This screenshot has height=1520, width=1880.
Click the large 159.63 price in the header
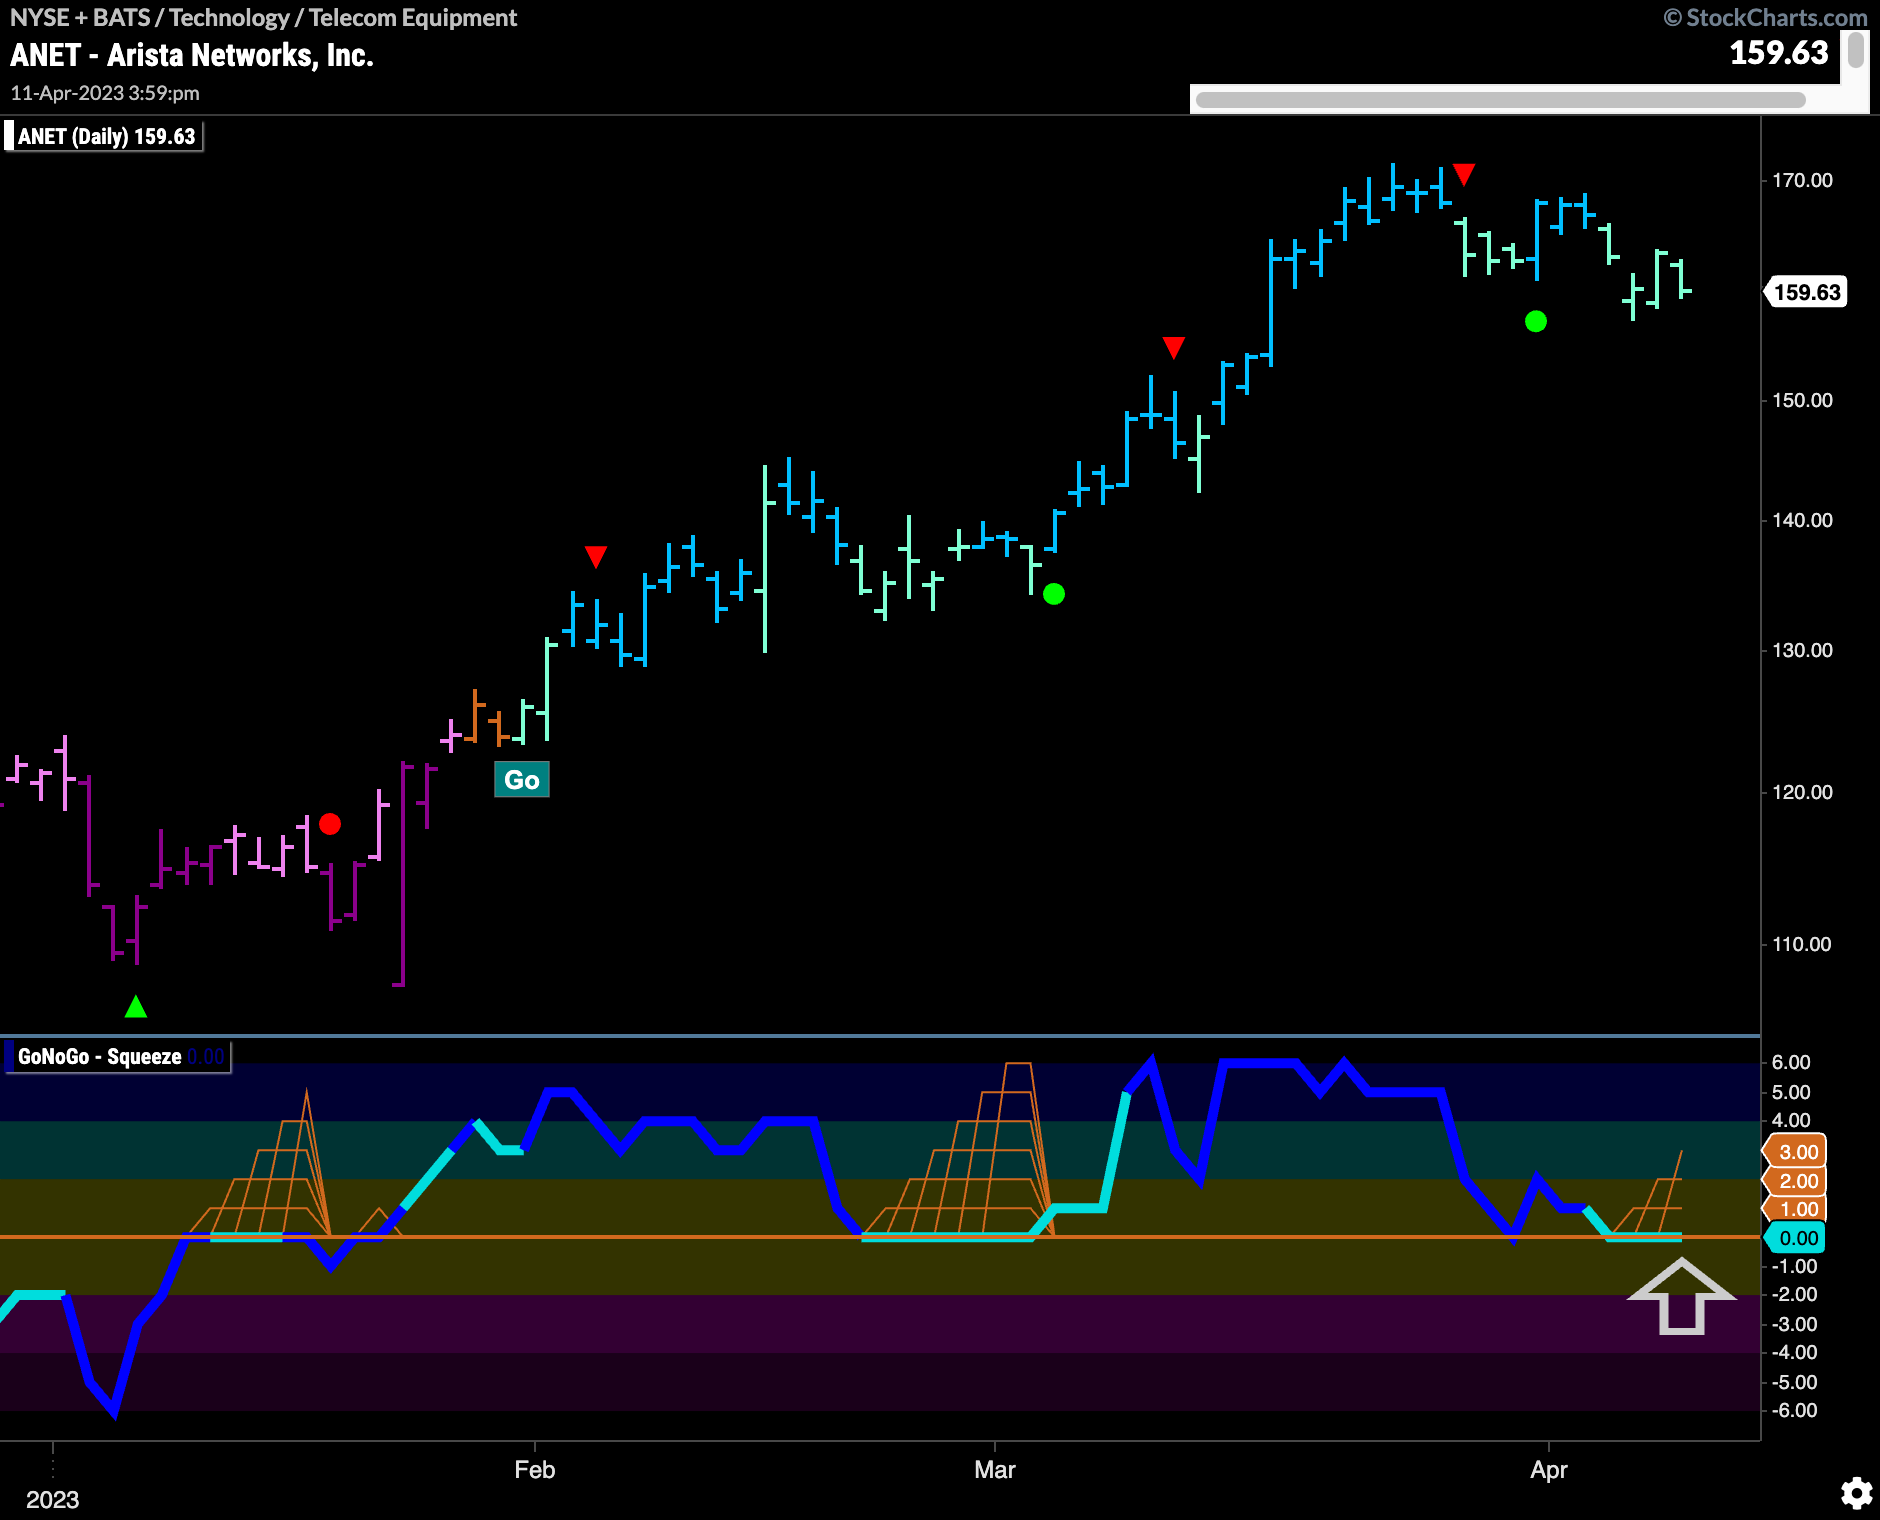pyautogui.click(x=1779, y=52)
